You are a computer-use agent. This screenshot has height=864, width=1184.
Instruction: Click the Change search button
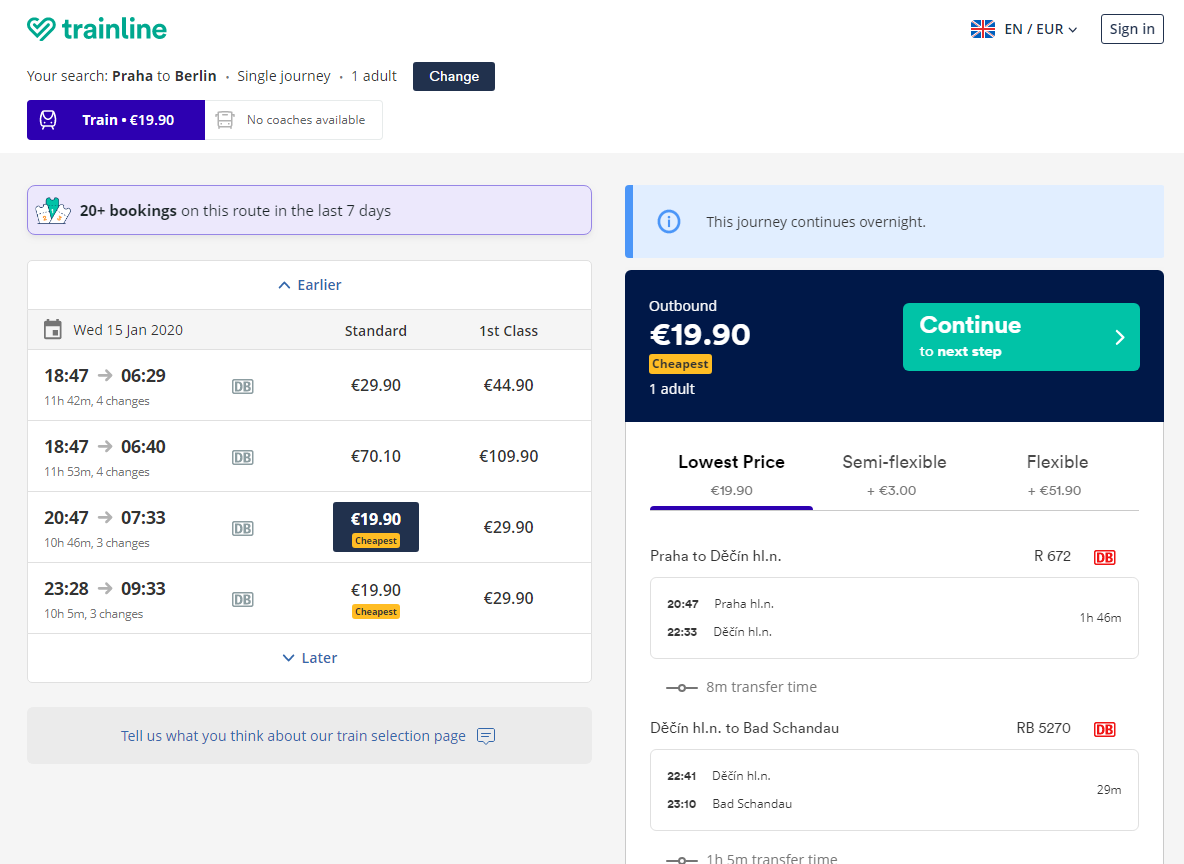click(x=453, y=77)
